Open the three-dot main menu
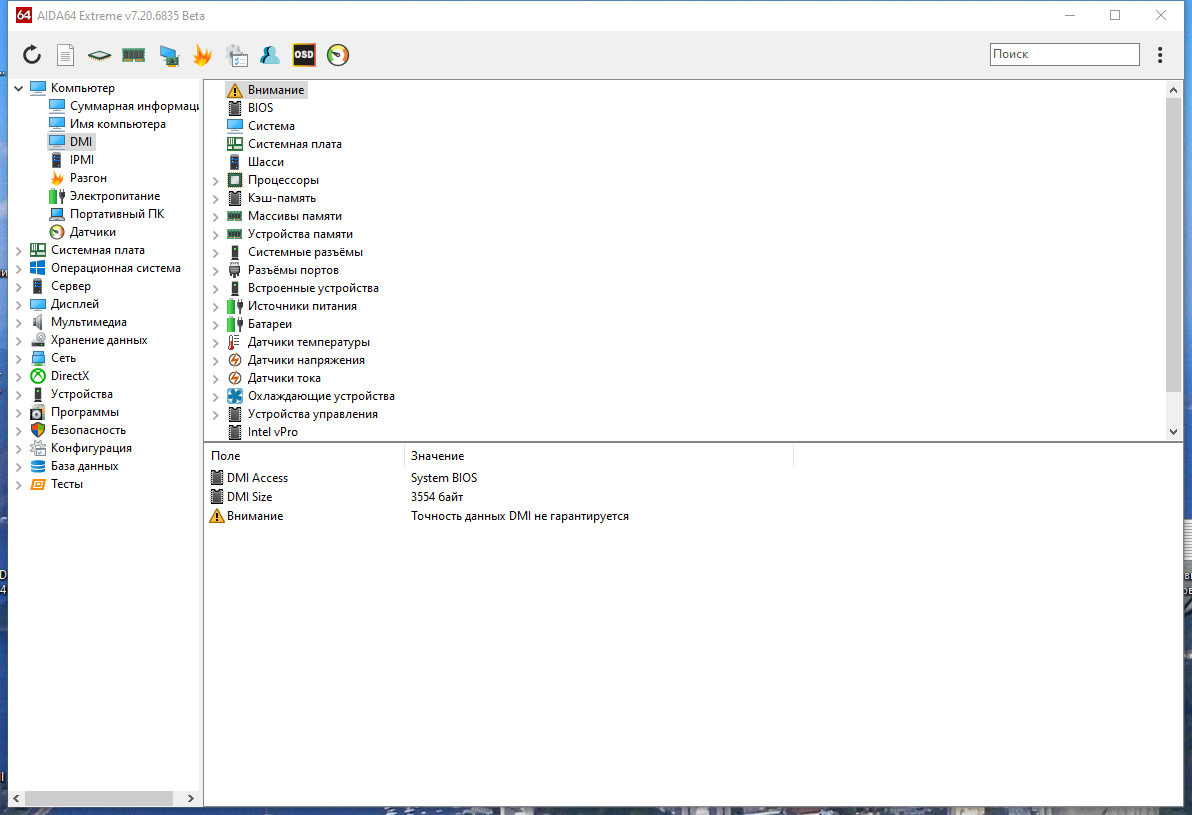The width and height of the screenshot is (1192, 815). coord(1159,55)
